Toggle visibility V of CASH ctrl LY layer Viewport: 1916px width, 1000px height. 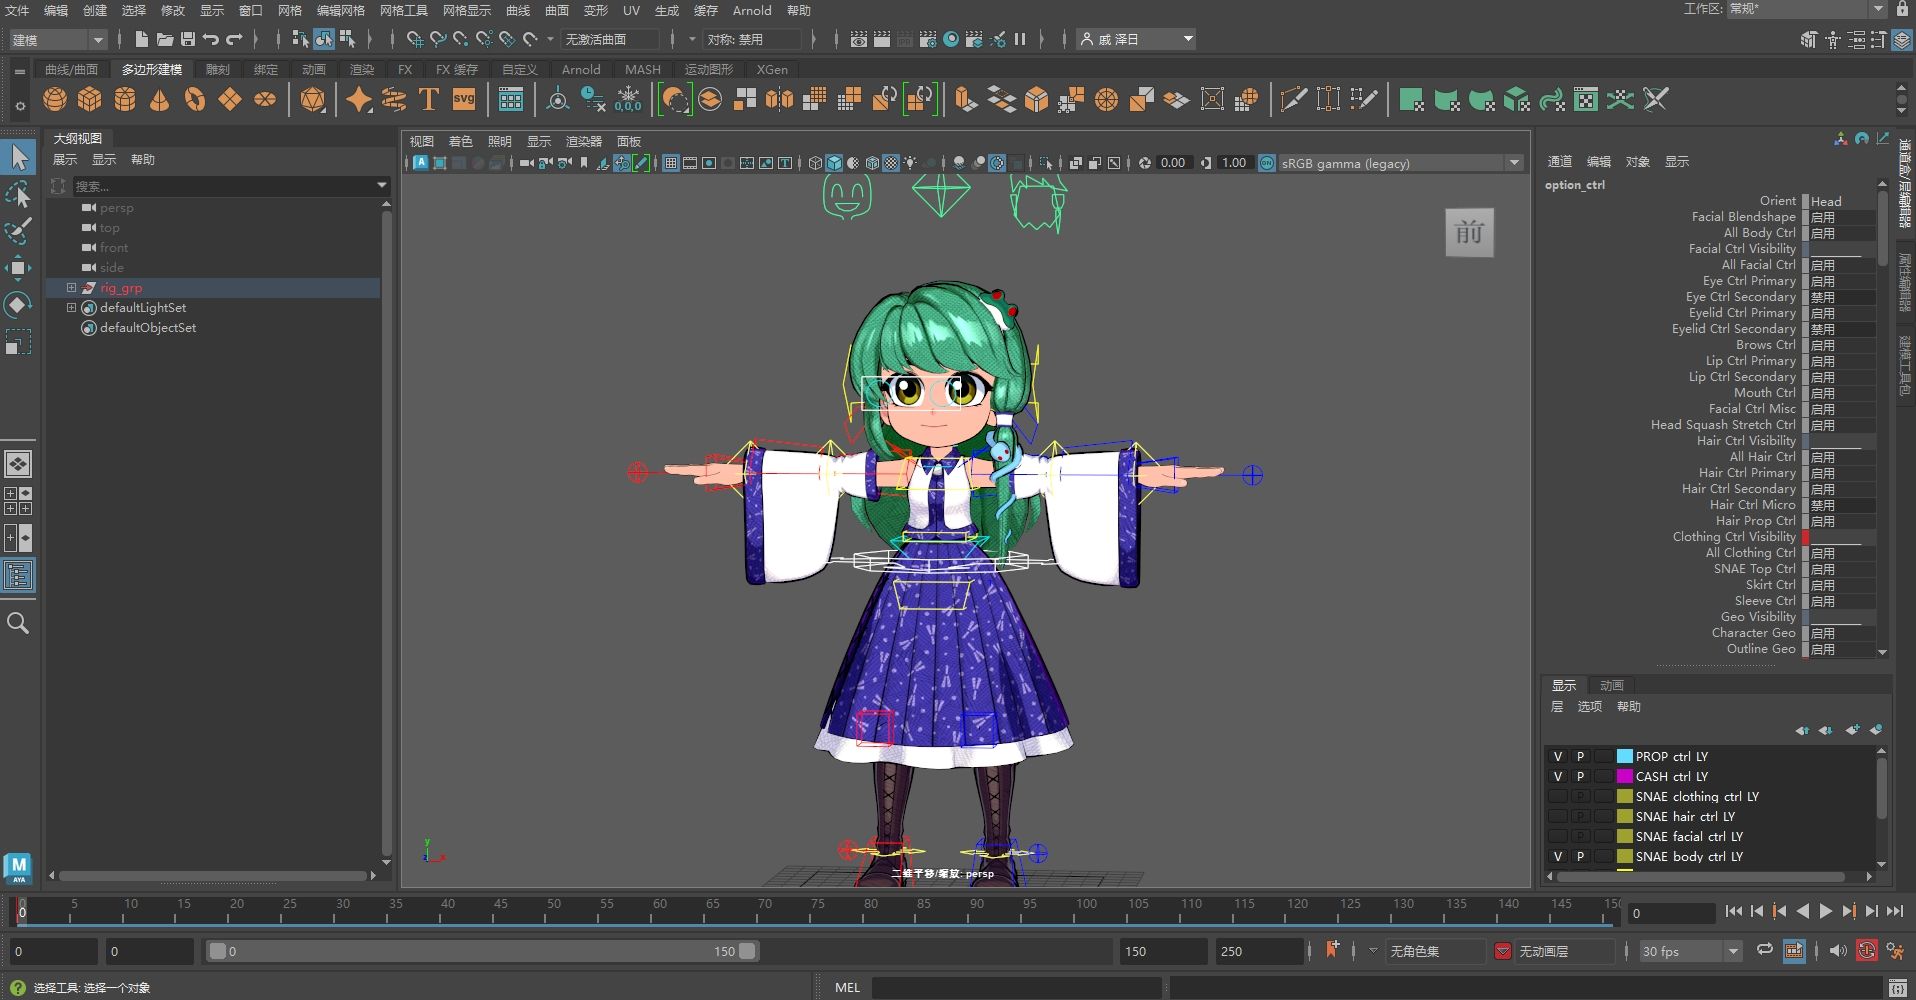tap(1557, 777)
